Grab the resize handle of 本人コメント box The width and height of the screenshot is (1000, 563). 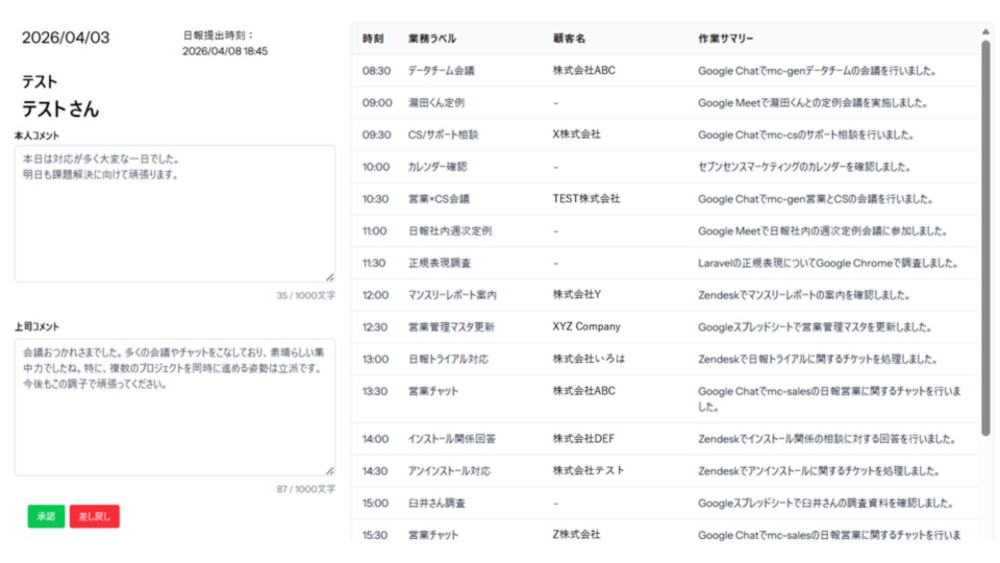click(x=330, y=277)
